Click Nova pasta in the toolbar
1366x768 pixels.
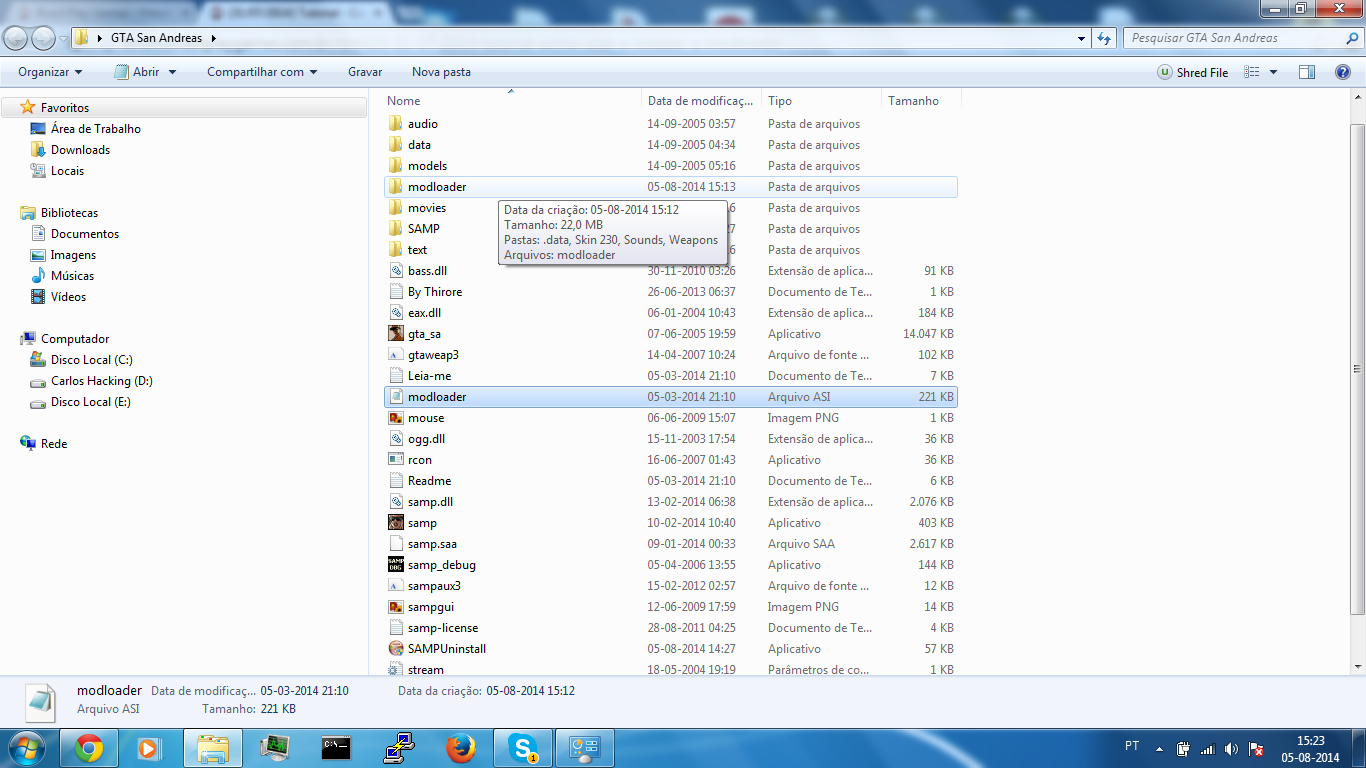(x=441, y=72)
